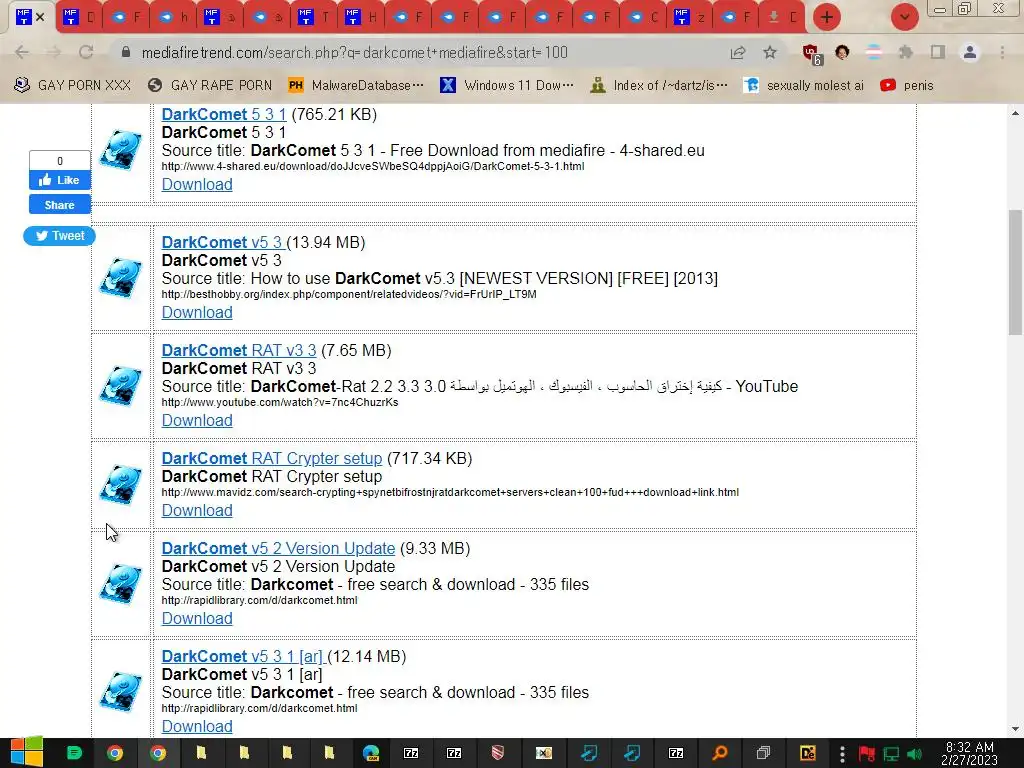Click the Facebook Like button

(x=59, y=180)
